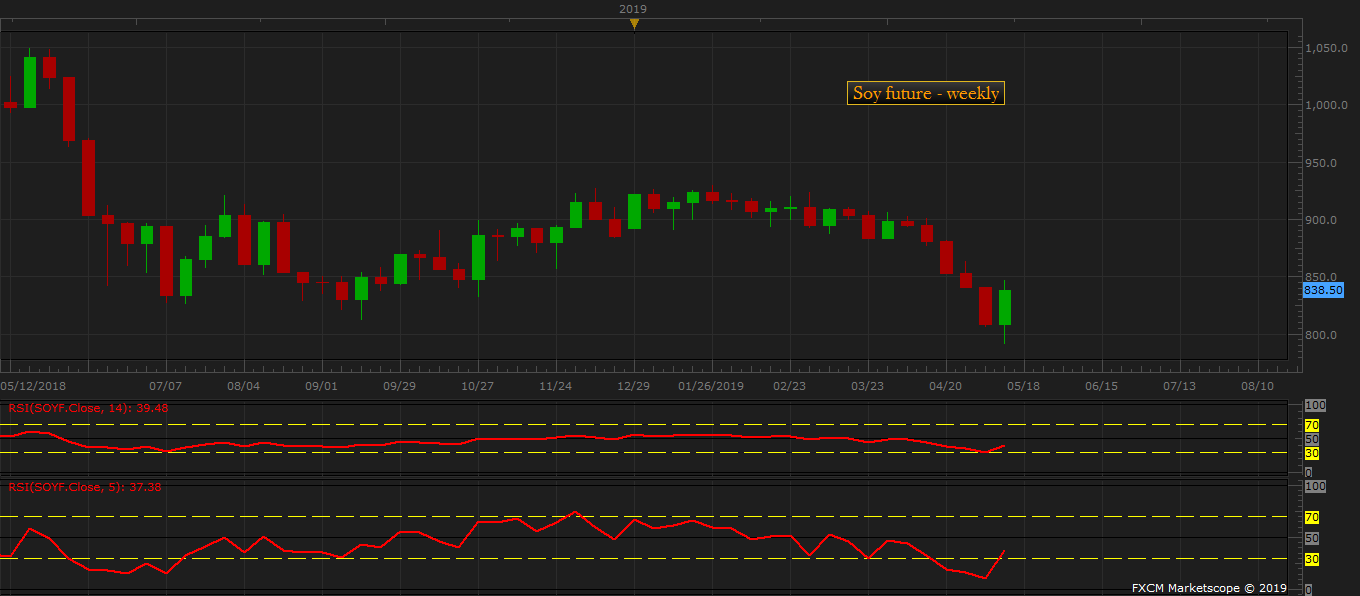Click the last green weekly candle
Viewport: 1360px width, 596px height.
point(1005,307)
